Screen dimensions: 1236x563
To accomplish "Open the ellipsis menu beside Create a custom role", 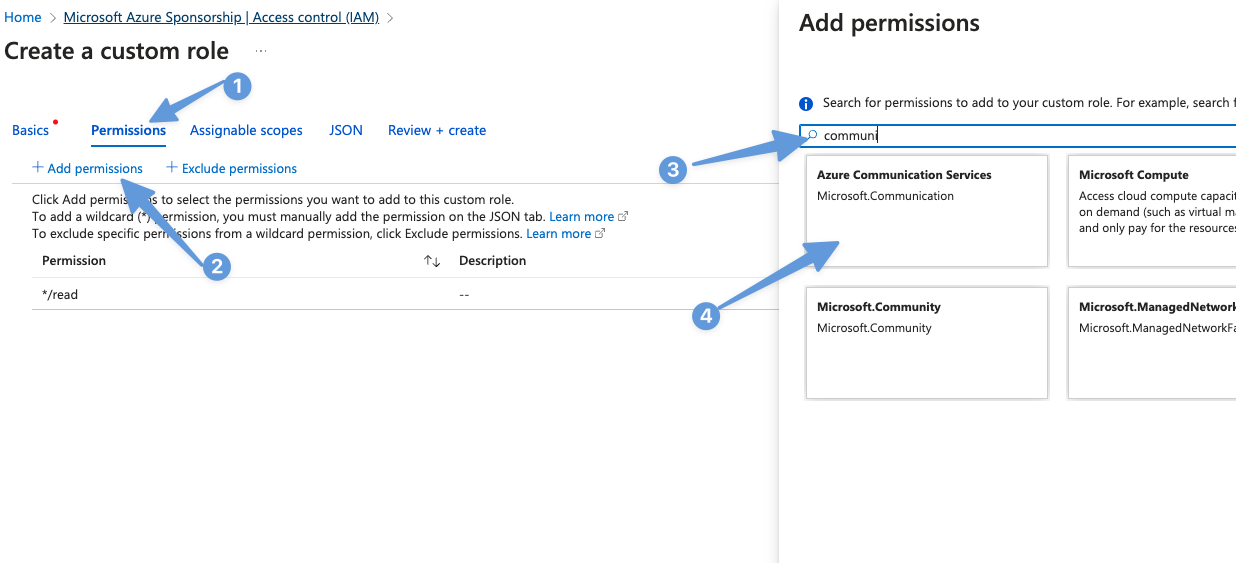I will point(261,51).
